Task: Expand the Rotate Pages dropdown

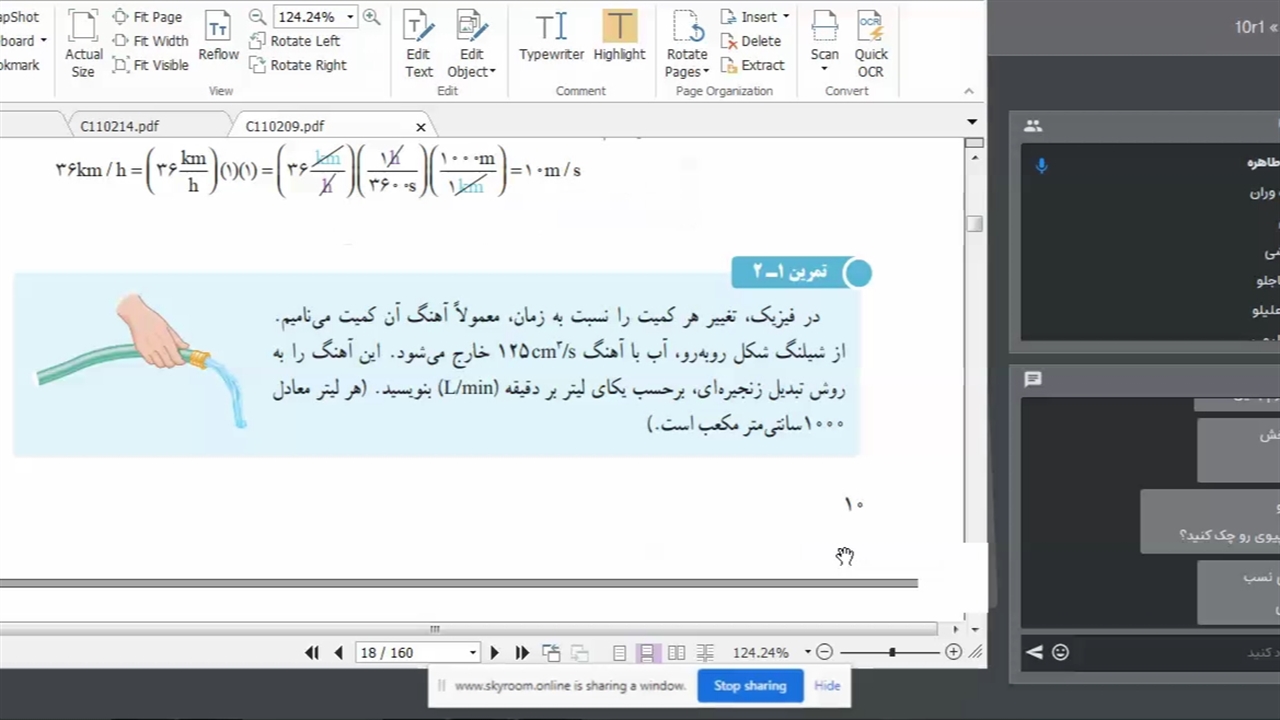Action: click(x=687, y=62)
